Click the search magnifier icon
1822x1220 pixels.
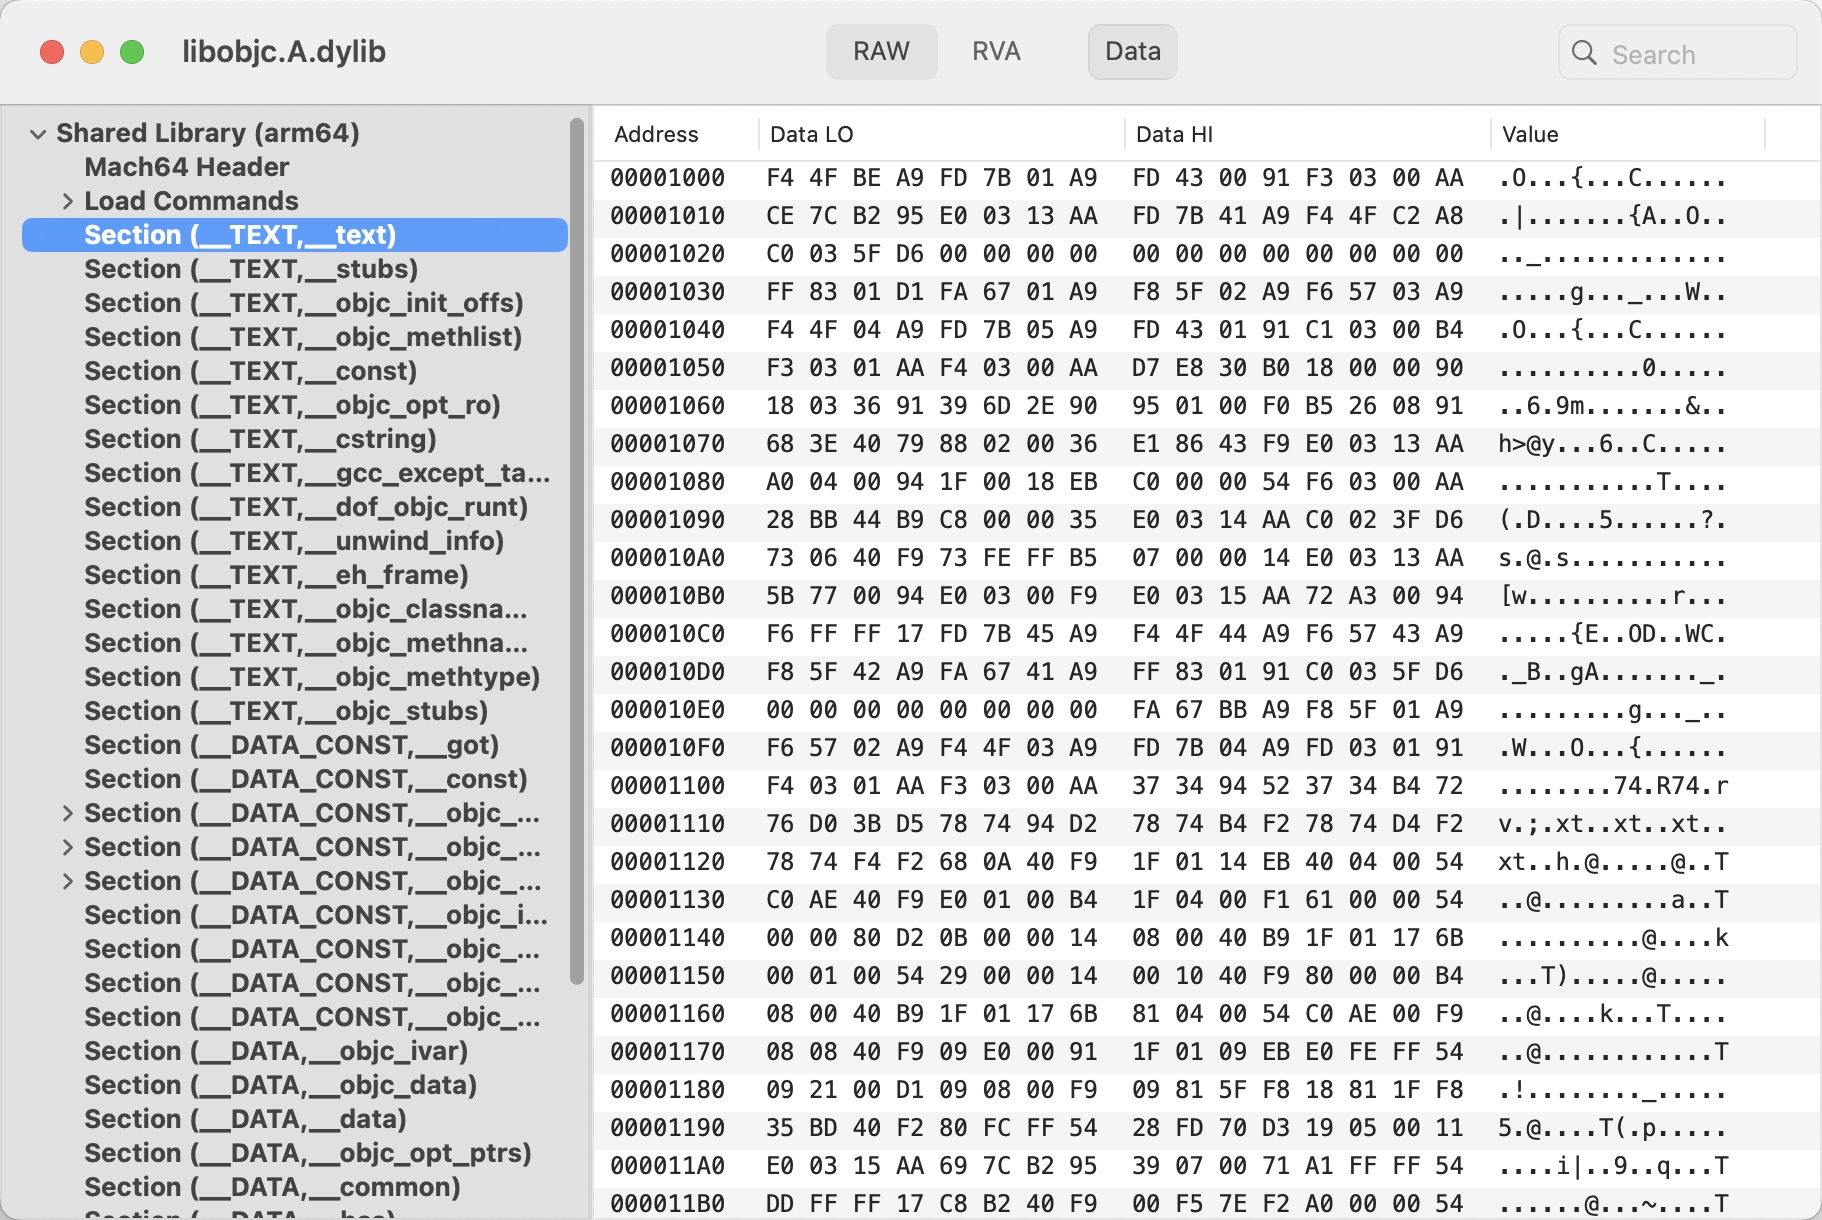coord(1584,53)
